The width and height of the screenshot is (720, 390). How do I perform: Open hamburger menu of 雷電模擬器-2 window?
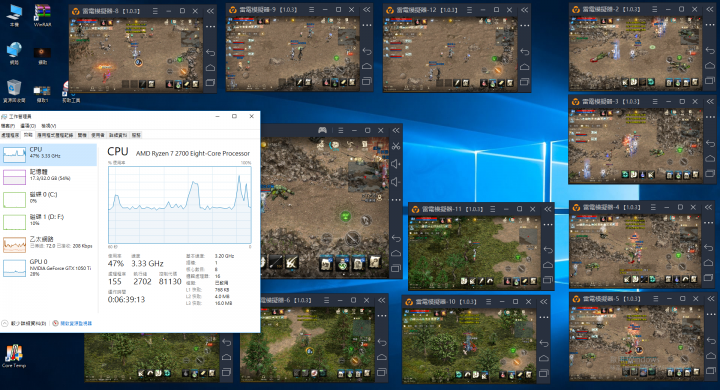(654, 9)
